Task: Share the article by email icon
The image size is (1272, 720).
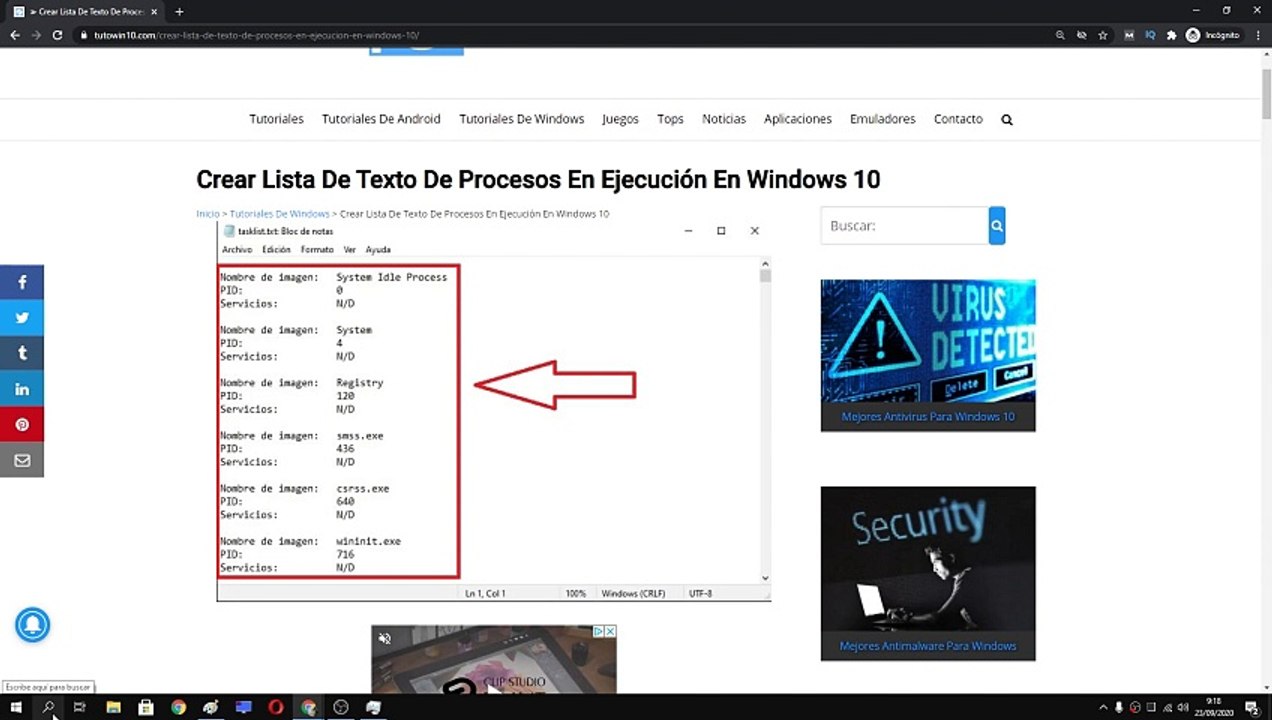Action: coord(22,460)
